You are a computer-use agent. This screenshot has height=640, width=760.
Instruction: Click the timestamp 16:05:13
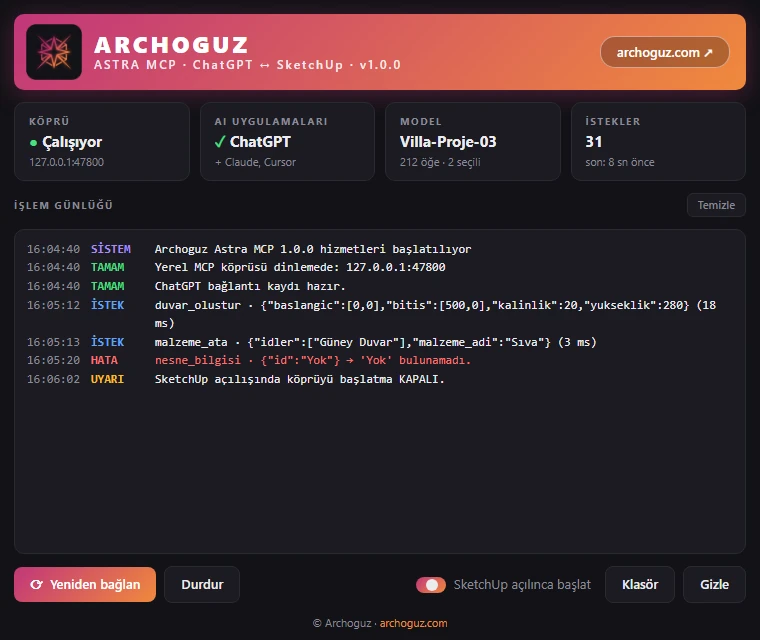point(53,342)
